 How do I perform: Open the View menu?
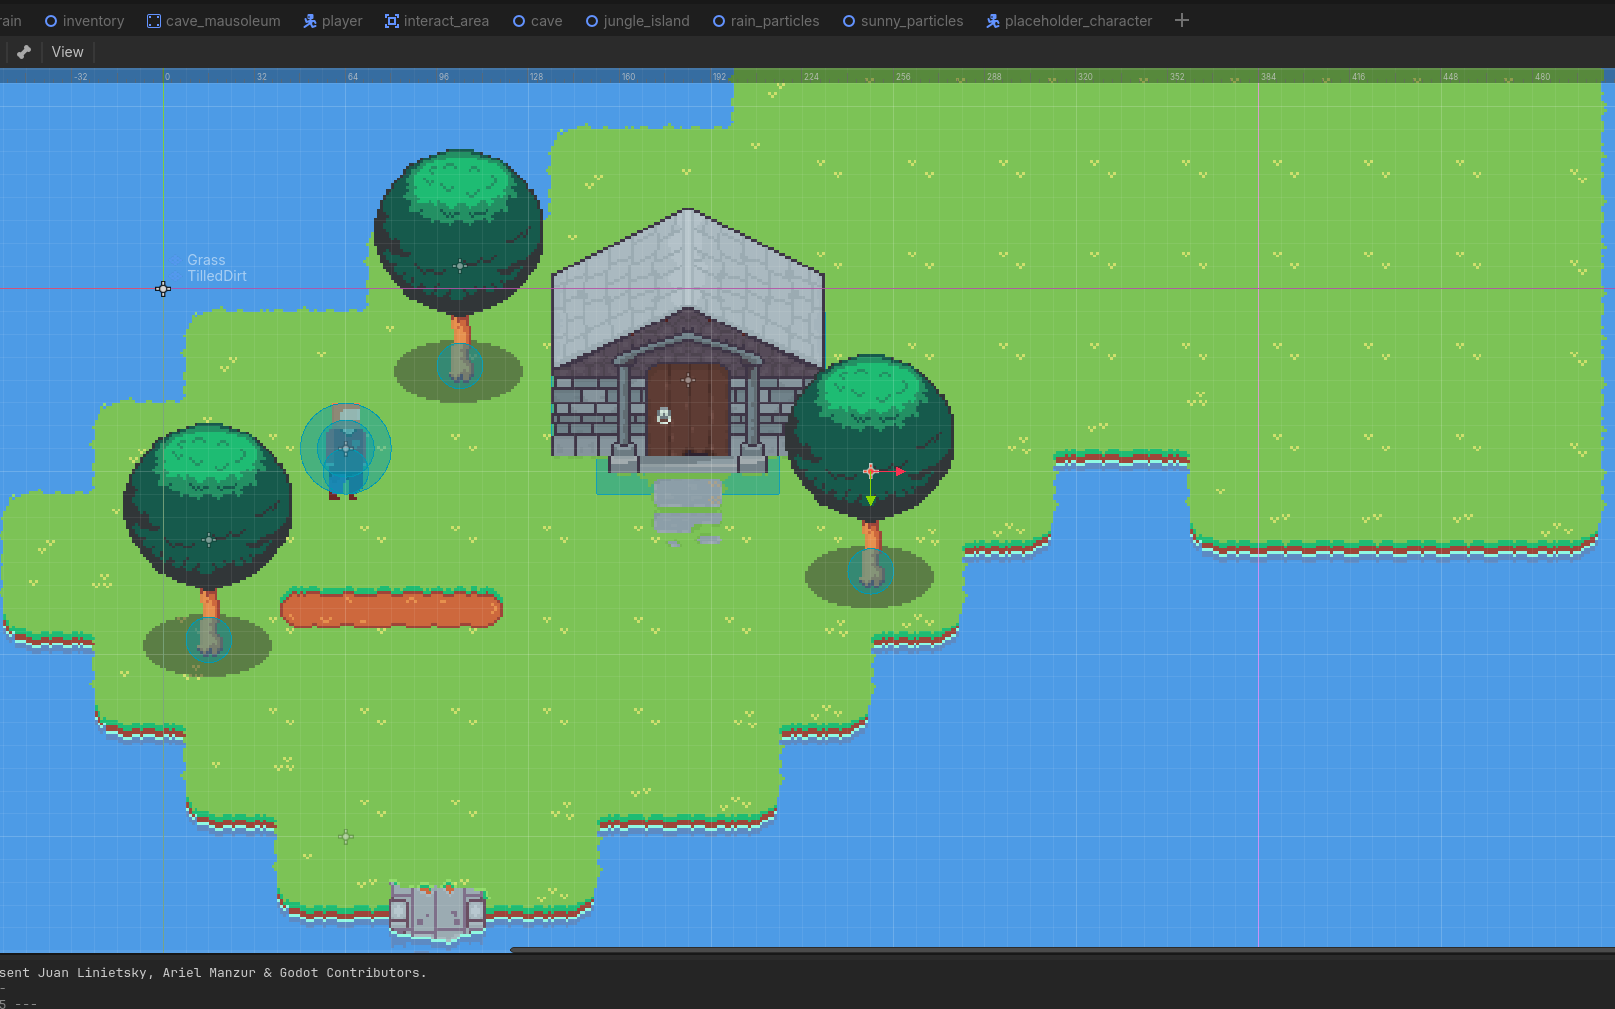click(x=67, y=52)
